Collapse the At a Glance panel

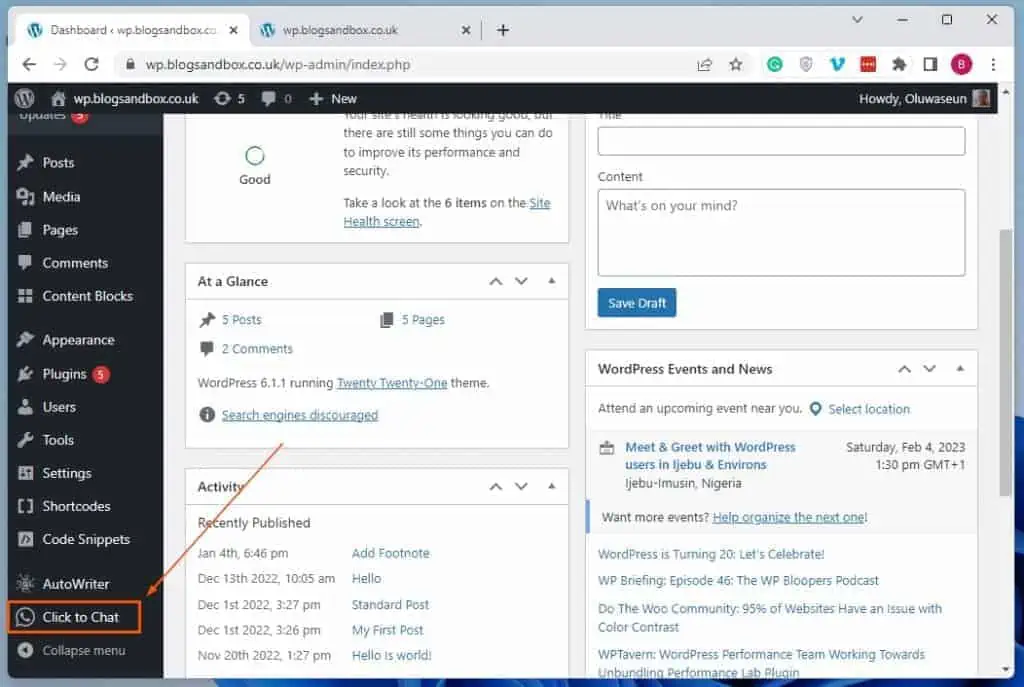point(552,281)
